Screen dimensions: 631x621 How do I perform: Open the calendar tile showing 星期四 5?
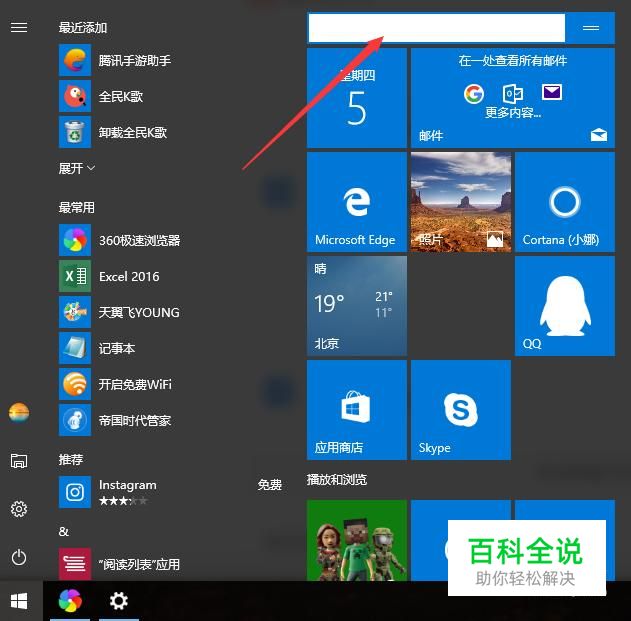[x=357, y=98]
